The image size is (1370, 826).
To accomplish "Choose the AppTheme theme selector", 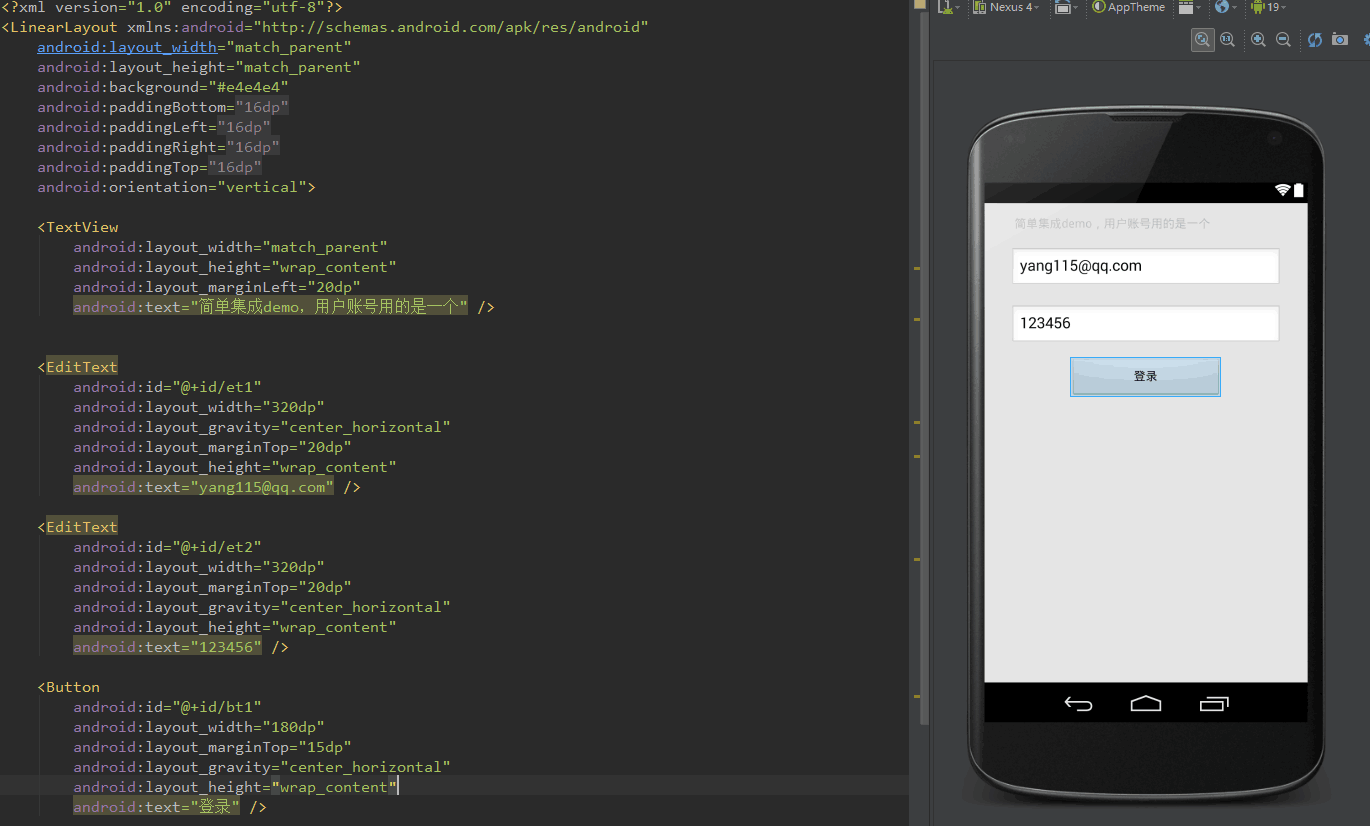I will click(1129, 7).
